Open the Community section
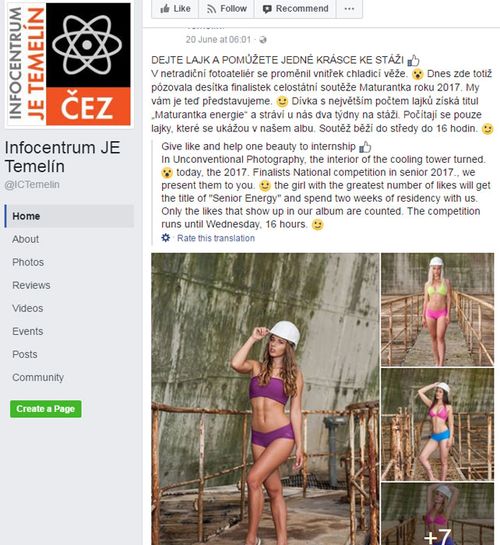 (38, 377)
